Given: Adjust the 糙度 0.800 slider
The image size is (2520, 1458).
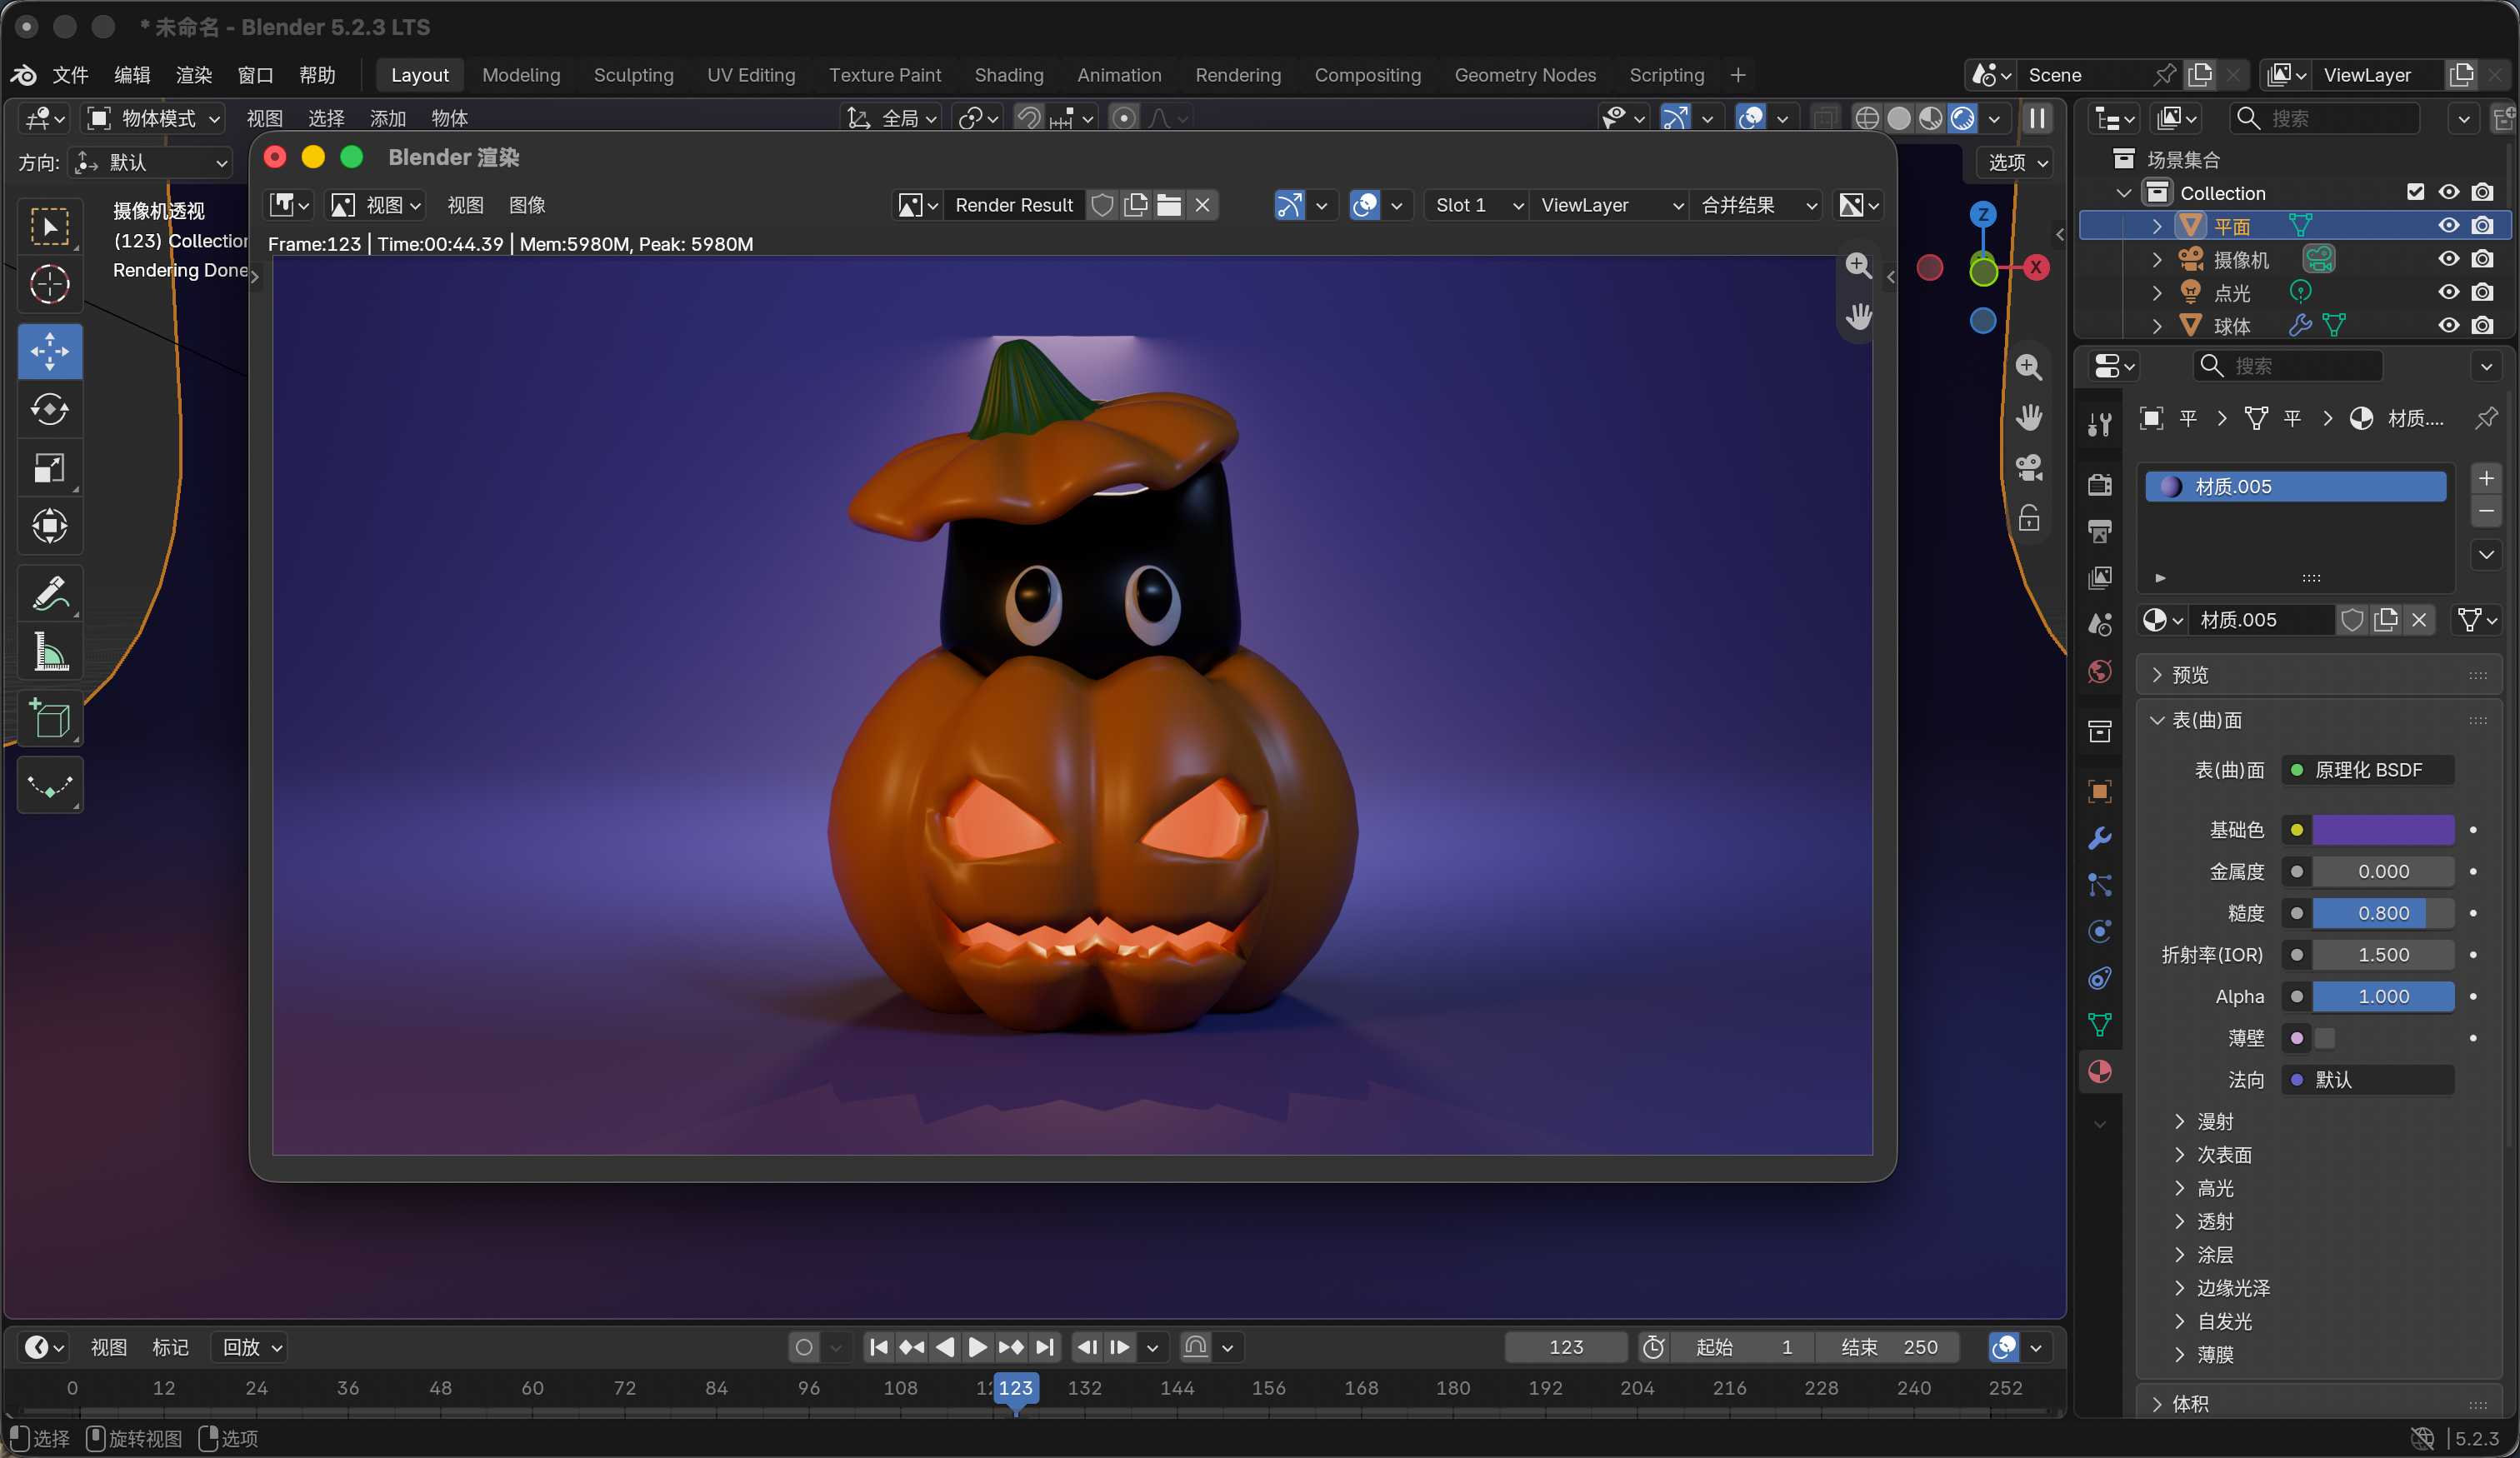Looking at the screenshot, I should (x=2383, y=913).
